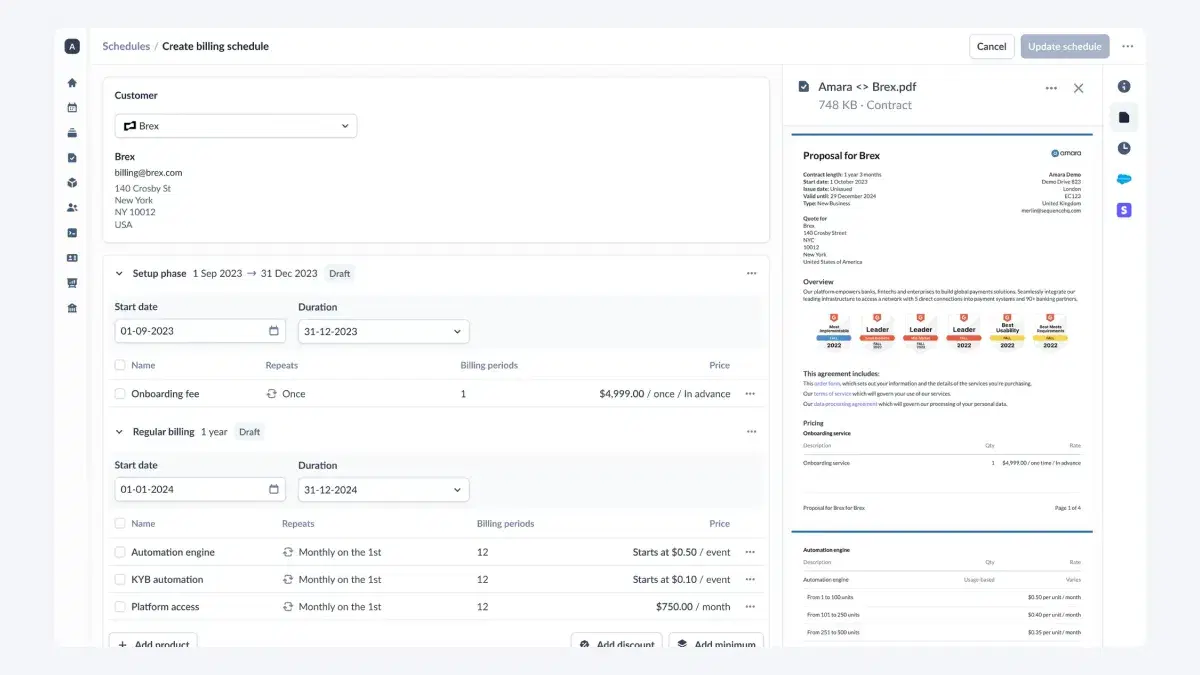Open Setup phase more options
Image resolution: width=1200 pixels, height=675 pixels.
(751, 273)
